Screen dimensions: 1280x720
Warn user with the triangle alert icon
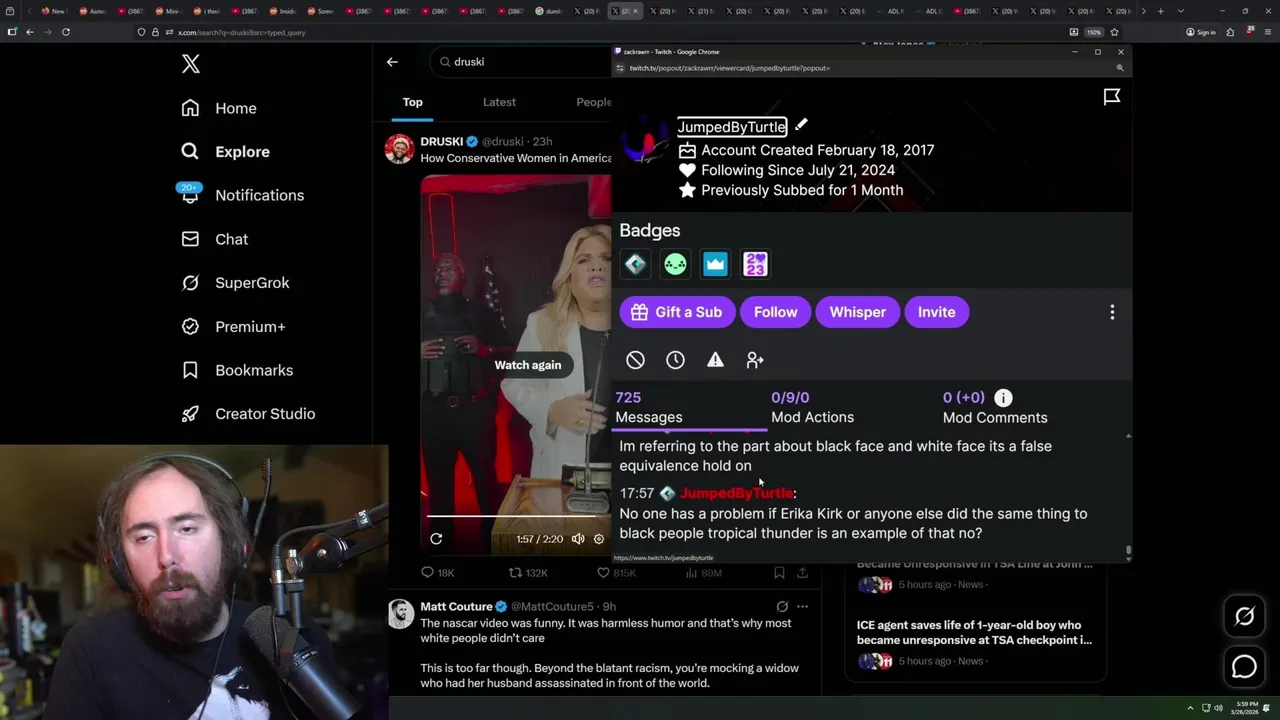point(715,360)
